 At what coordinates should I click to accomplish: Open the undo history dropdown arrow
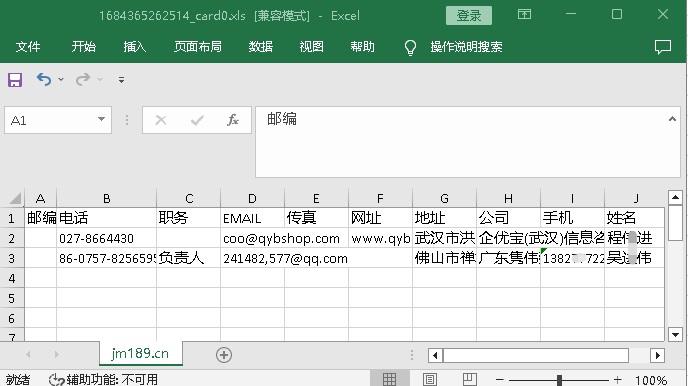click(61, 79)
